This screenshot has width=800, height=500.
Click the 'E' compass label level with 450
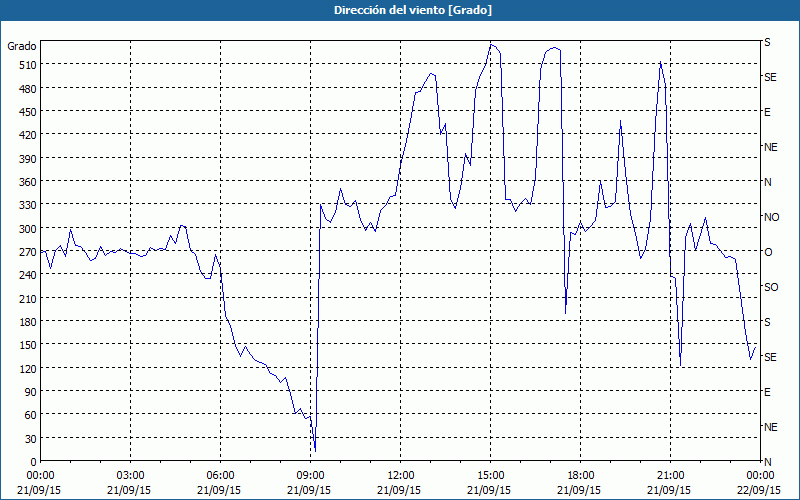(x=767, y=112)
